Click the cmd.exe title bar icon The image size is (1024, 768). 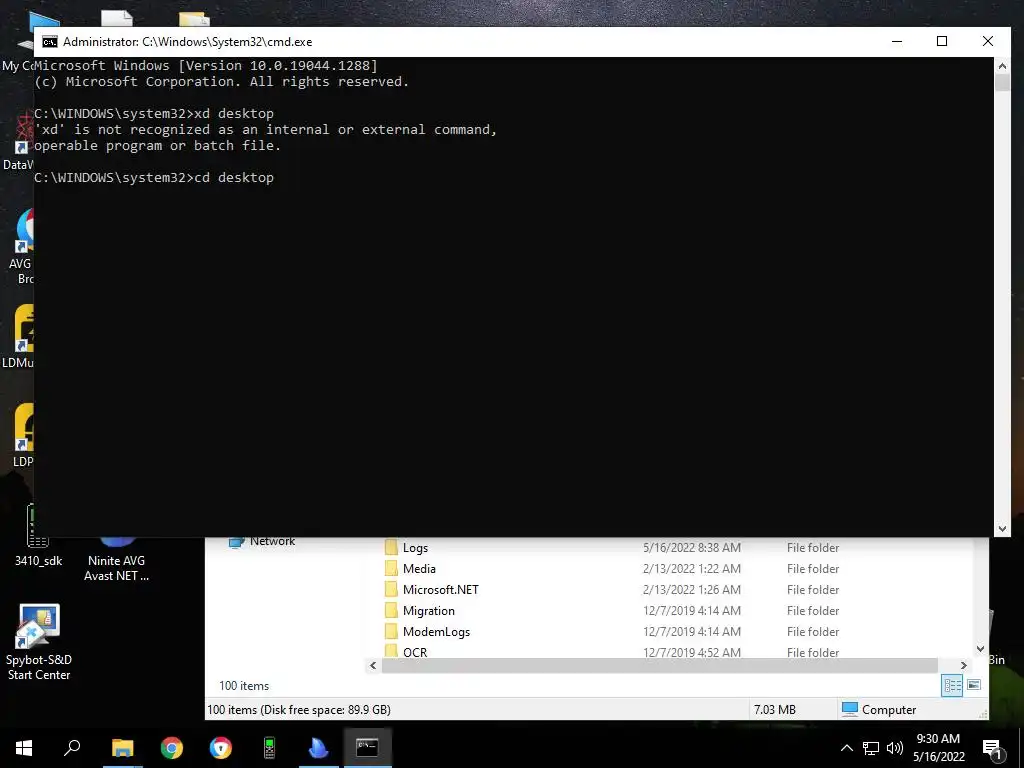[x=50, y=42]
